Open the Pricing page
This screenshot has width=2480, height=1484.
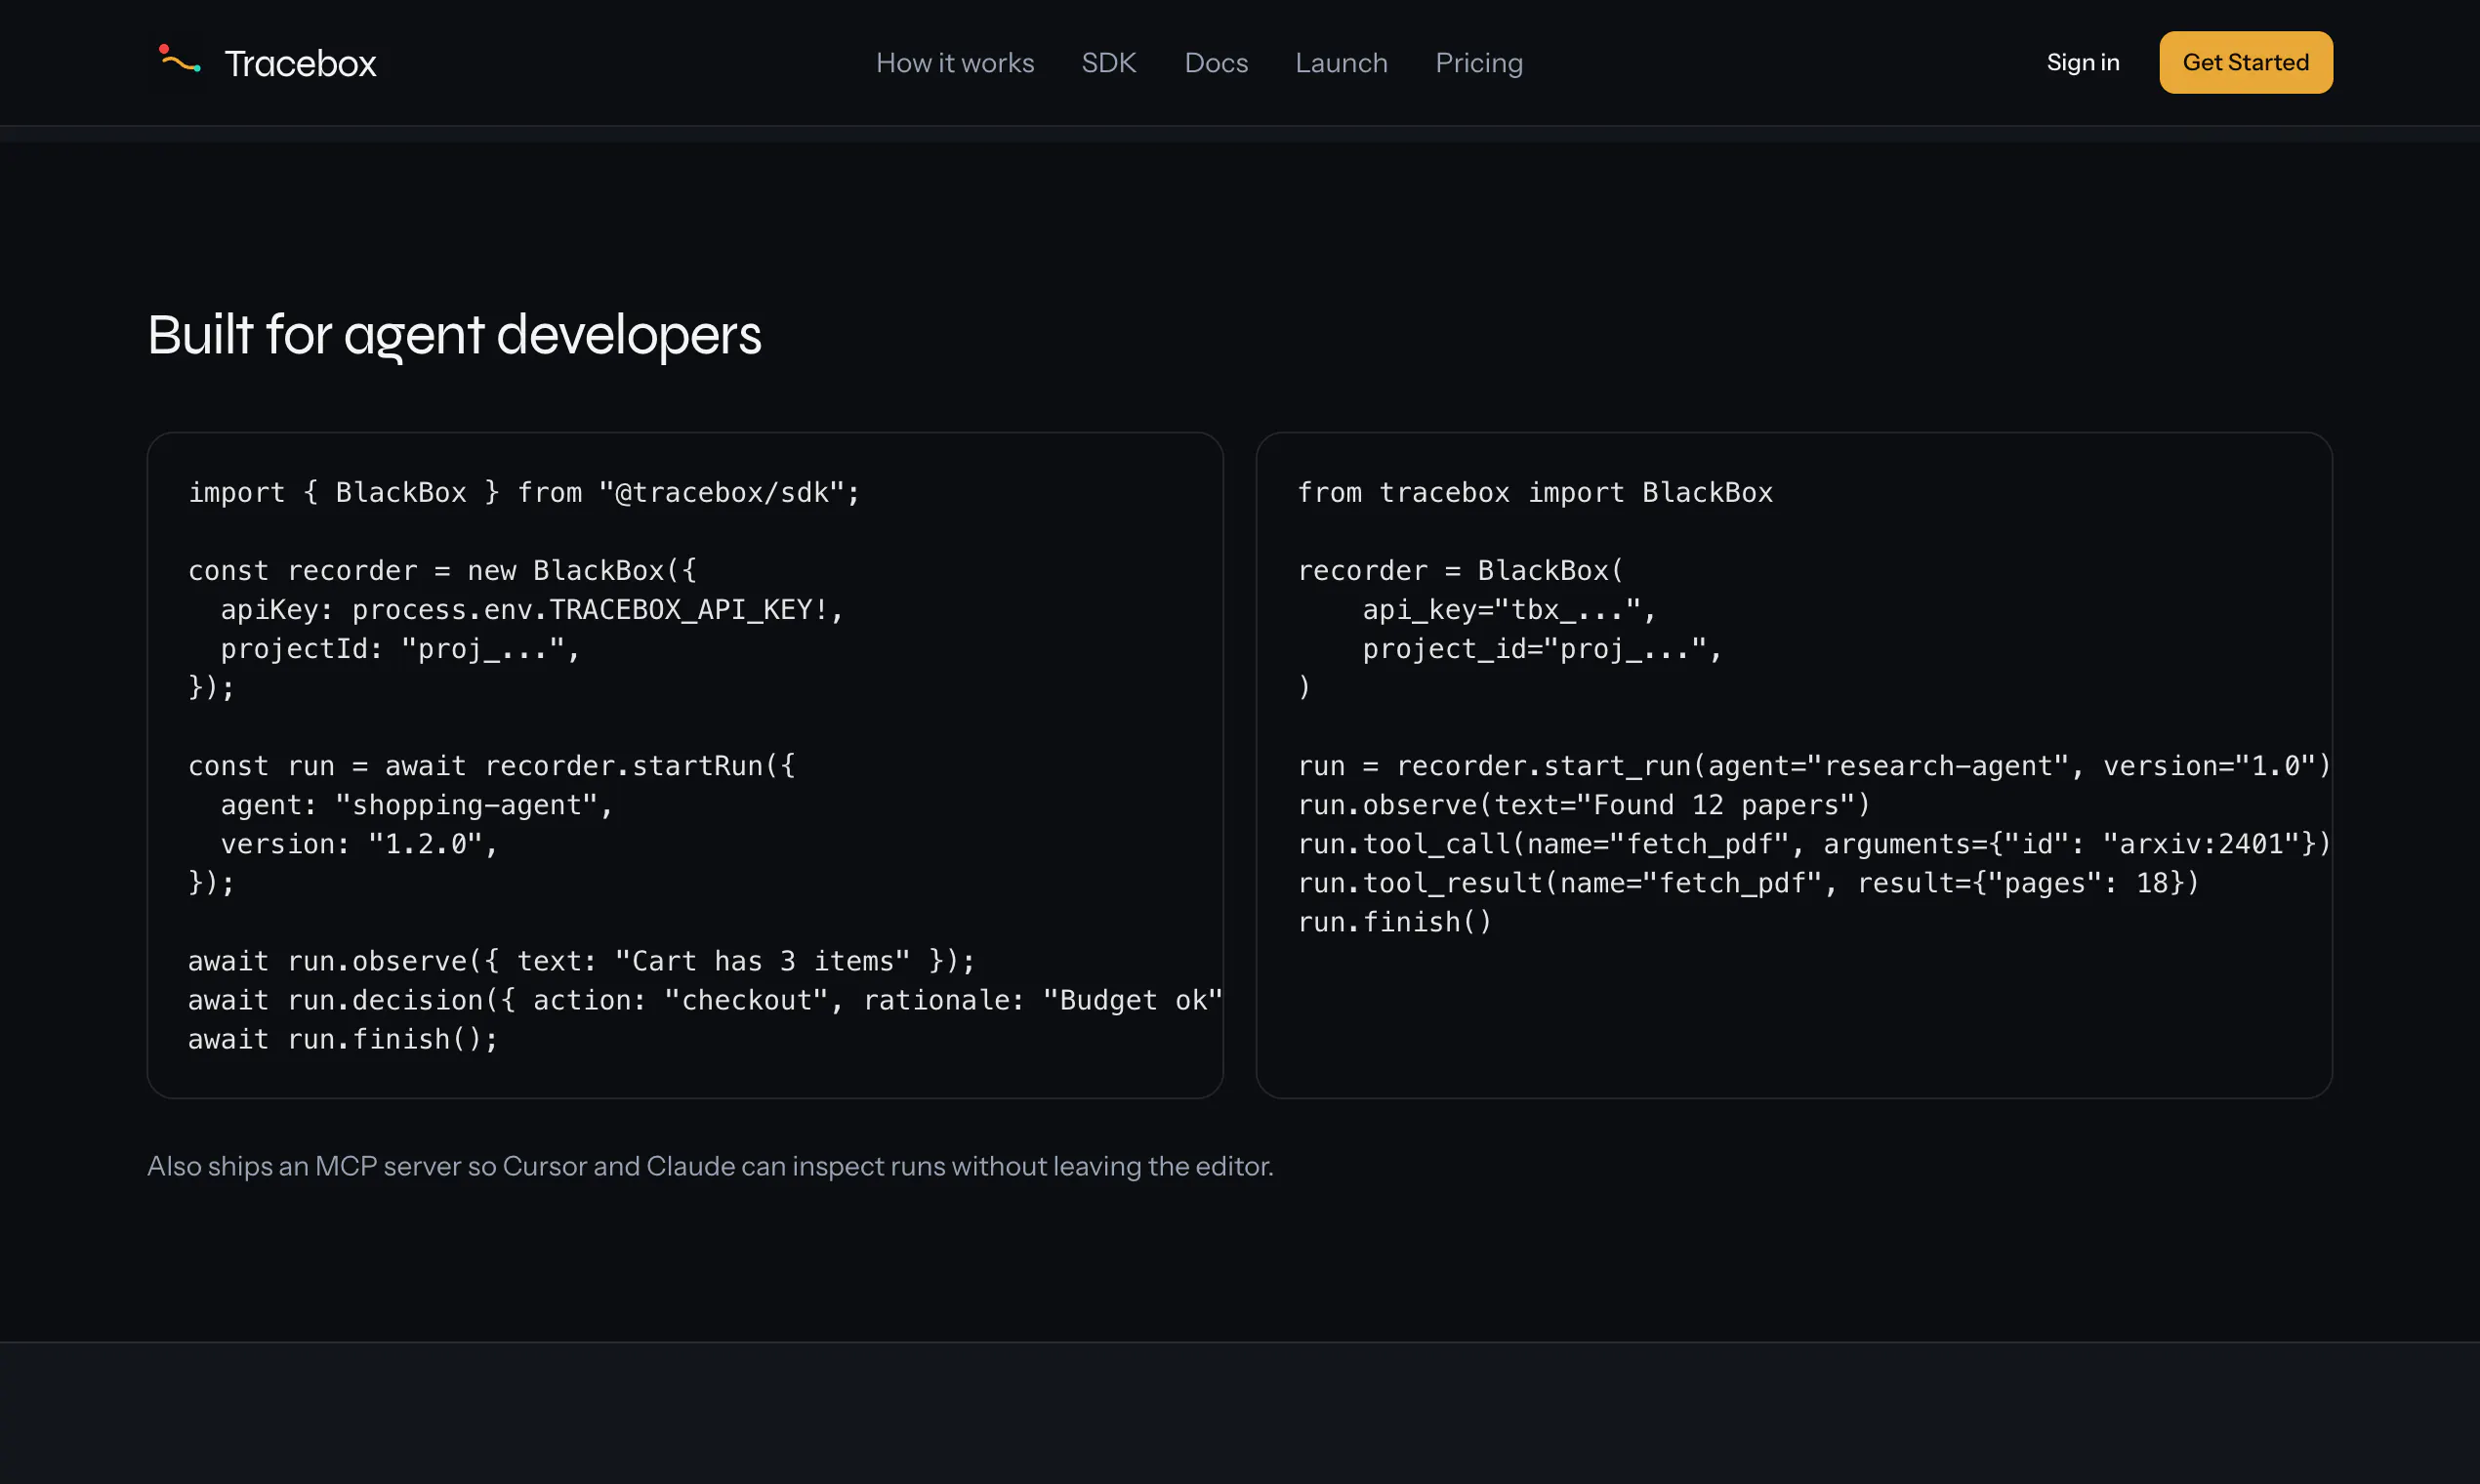(1479, 63)
